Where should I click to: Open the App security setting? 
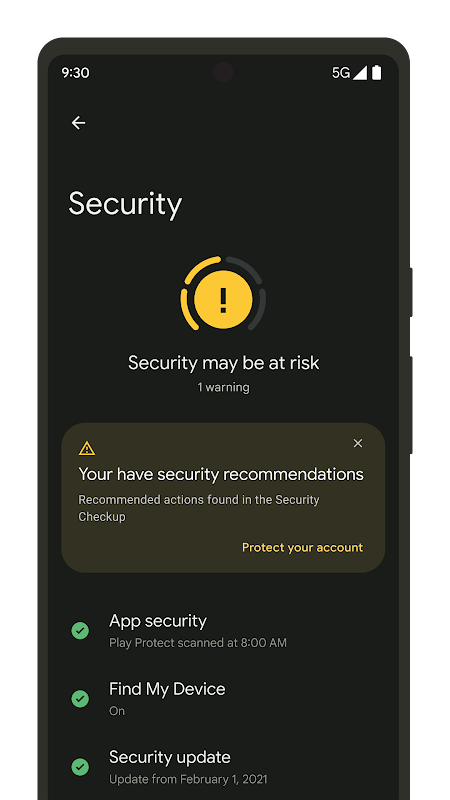[x=223, y=631]
